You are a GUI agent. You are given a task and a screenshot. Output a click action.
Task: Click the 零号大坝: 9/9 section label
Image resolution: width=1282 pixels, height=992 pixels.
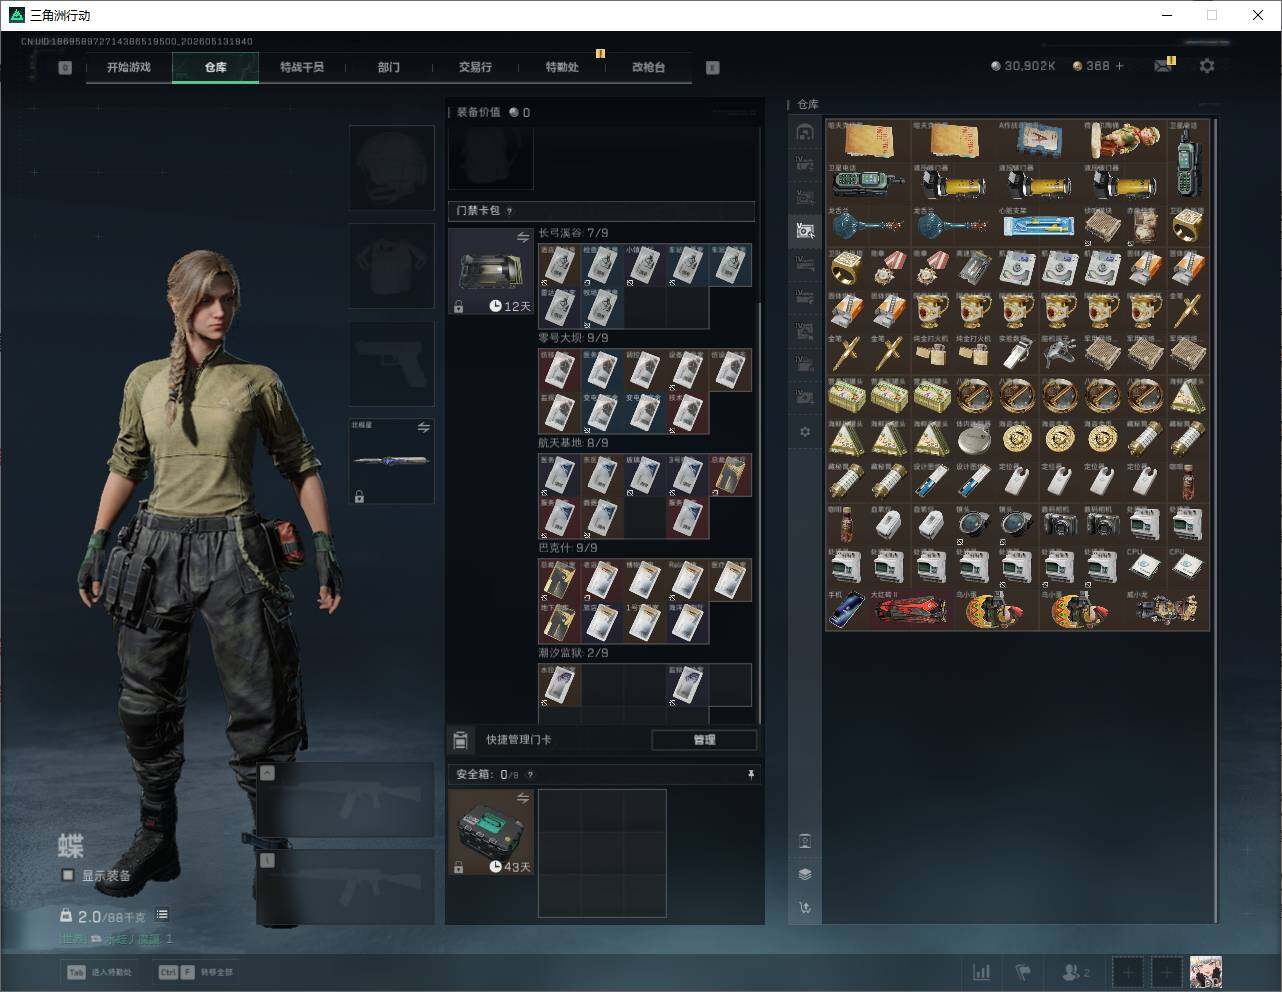[573, 338]
